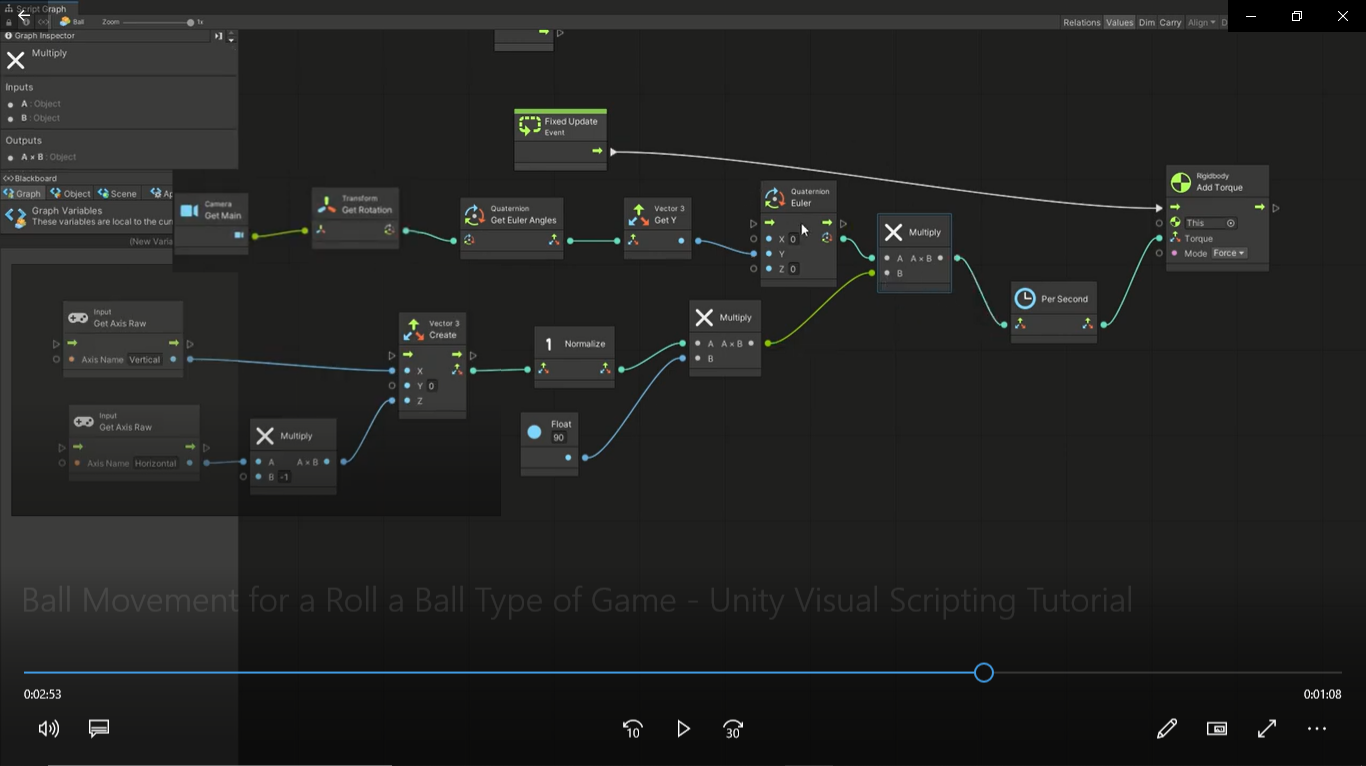The height and width of the screenshot is (766, 1366).
Task: Click the pencil edit icon in player controls
Action: (1167, 729)
